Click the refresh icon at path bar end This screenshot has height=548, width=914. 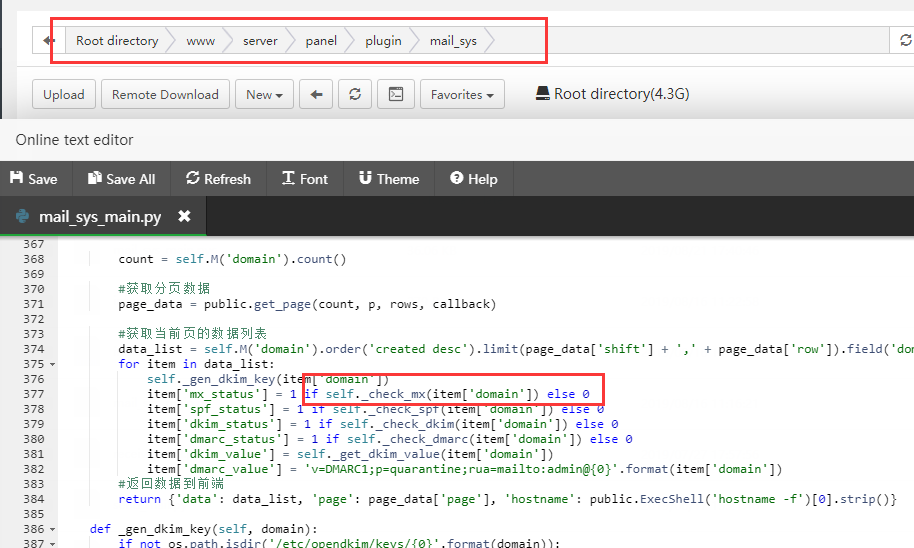(905, 41)
